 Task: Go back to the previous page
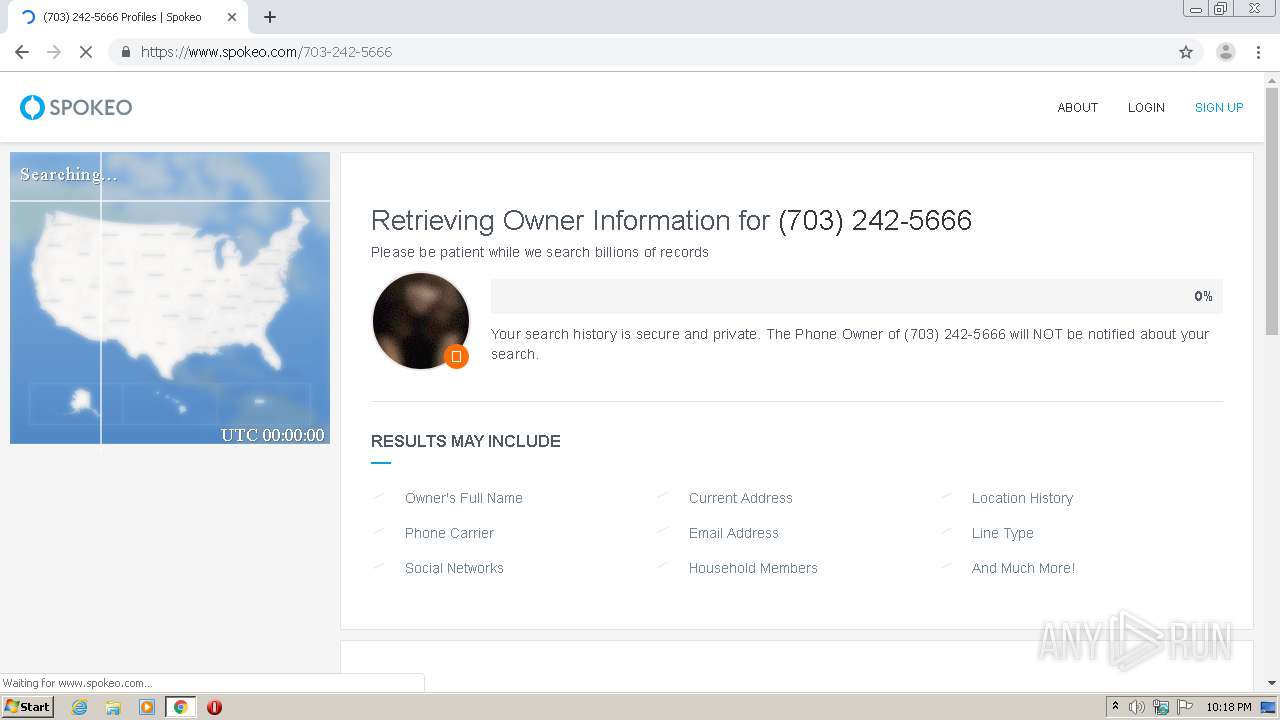(22, 52)
